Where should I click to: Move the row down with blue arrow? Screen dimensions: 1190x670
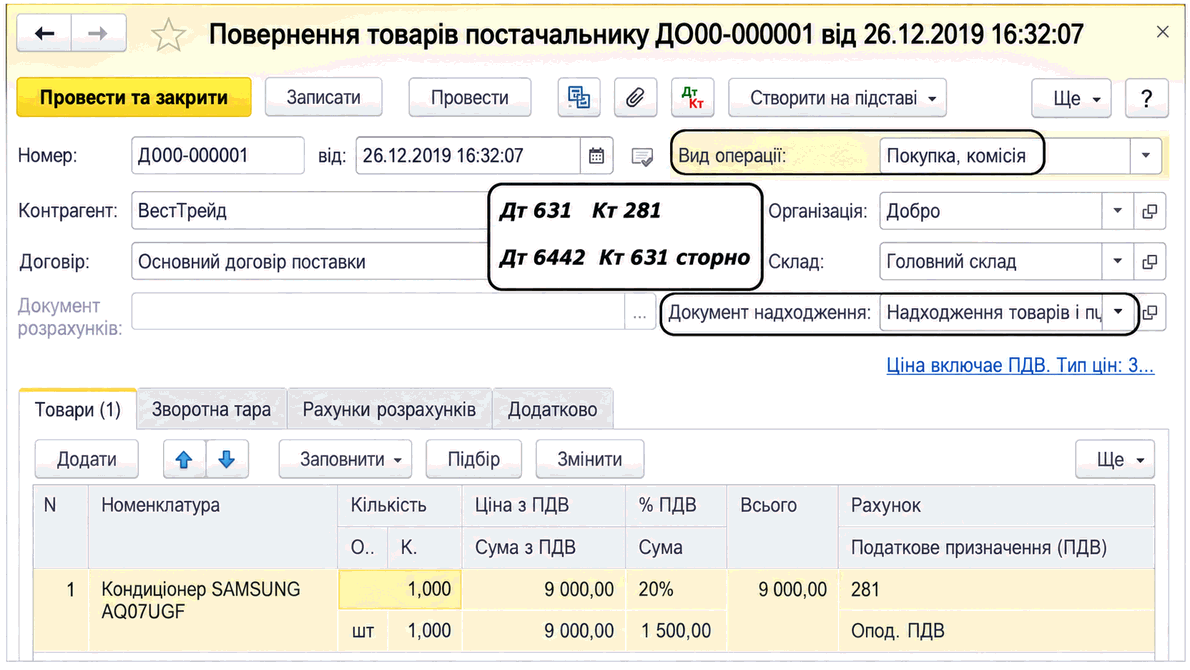226,459
